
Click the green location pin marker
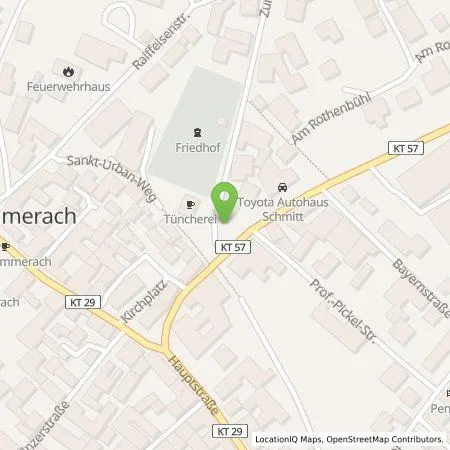click(225, 202)
